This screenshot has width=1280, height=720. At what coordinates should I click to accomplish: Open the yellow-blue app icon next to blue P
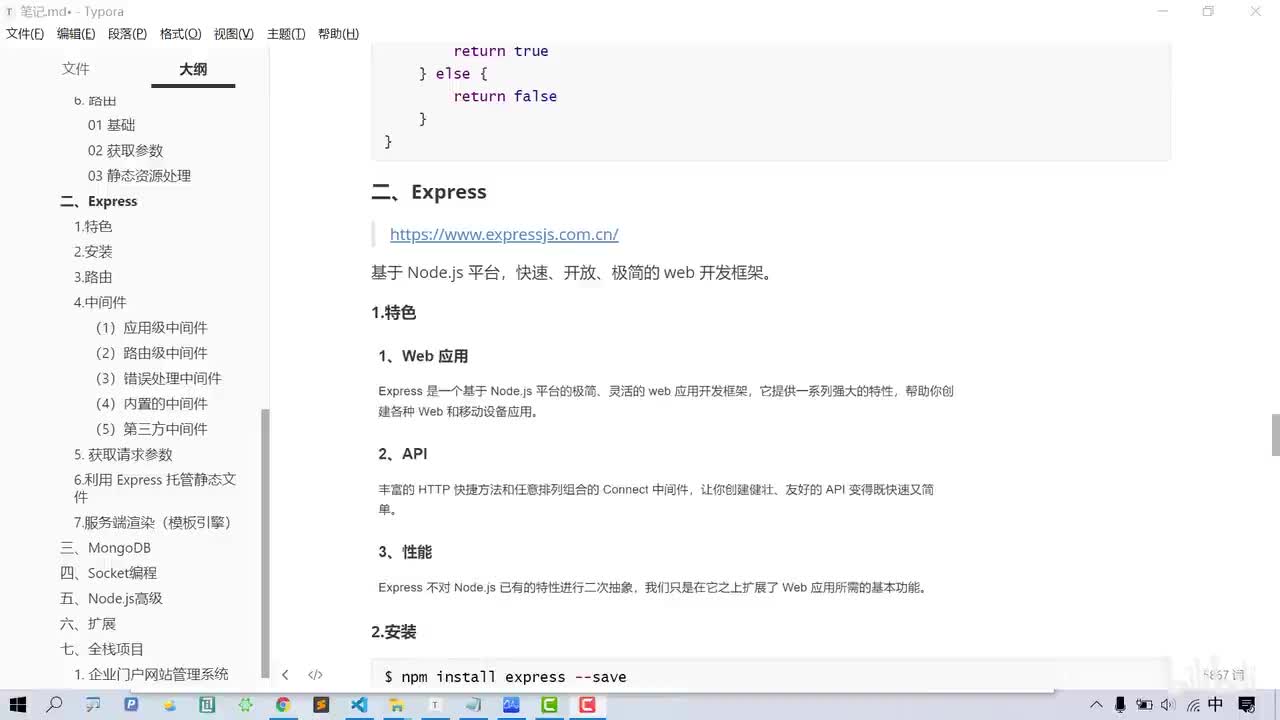pyautogui.click(x=169, y=705)
